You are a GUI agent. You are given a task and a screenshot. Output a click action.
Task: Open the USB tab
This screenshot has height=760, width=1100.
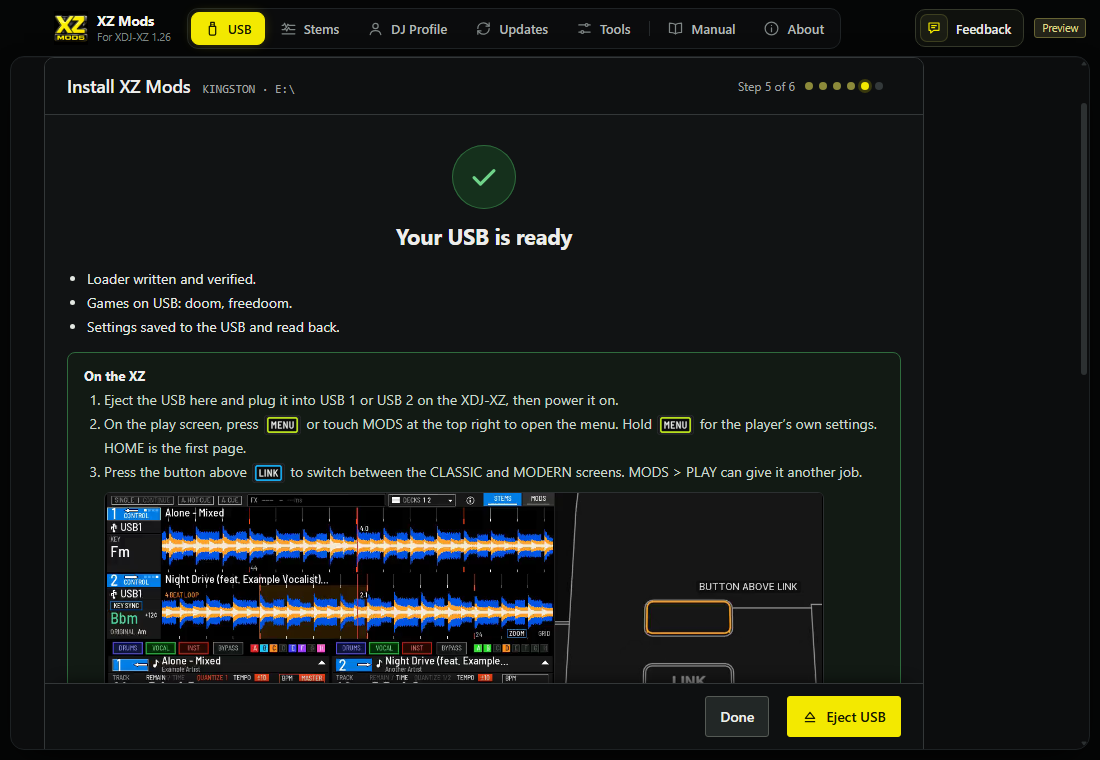[x=228, y=29]
